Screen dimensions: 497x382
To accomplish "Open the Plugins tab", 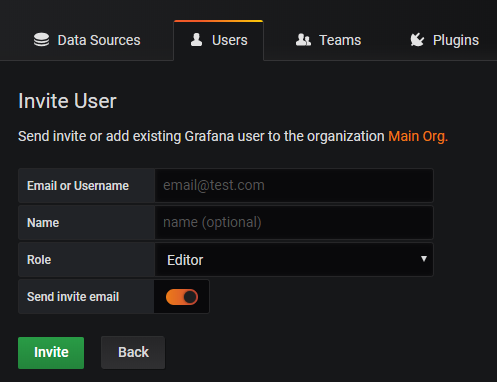I will point(444,40).
